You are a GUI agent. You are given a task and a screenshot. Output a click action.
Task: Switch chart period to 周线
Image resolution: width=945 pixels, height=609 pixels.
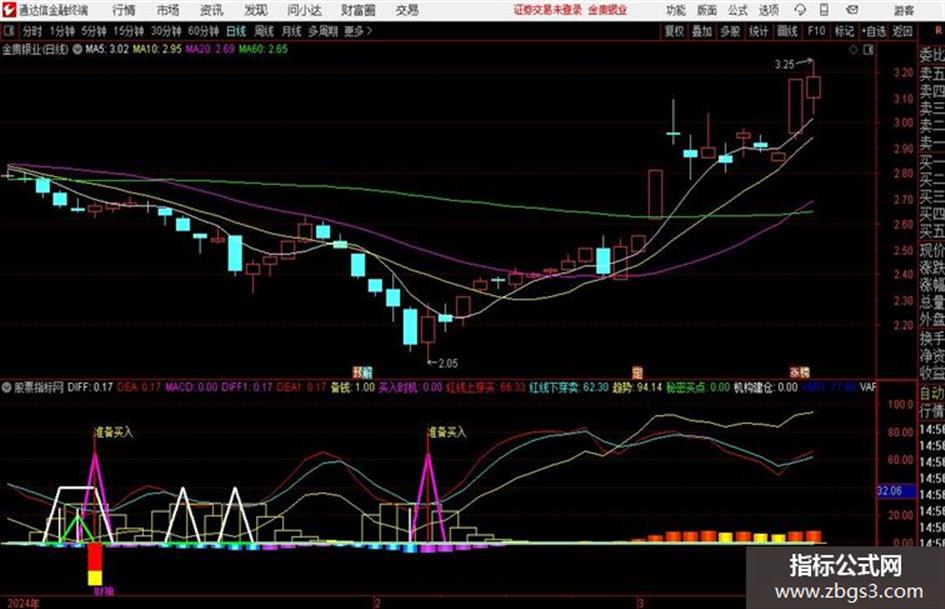[263, 31]
